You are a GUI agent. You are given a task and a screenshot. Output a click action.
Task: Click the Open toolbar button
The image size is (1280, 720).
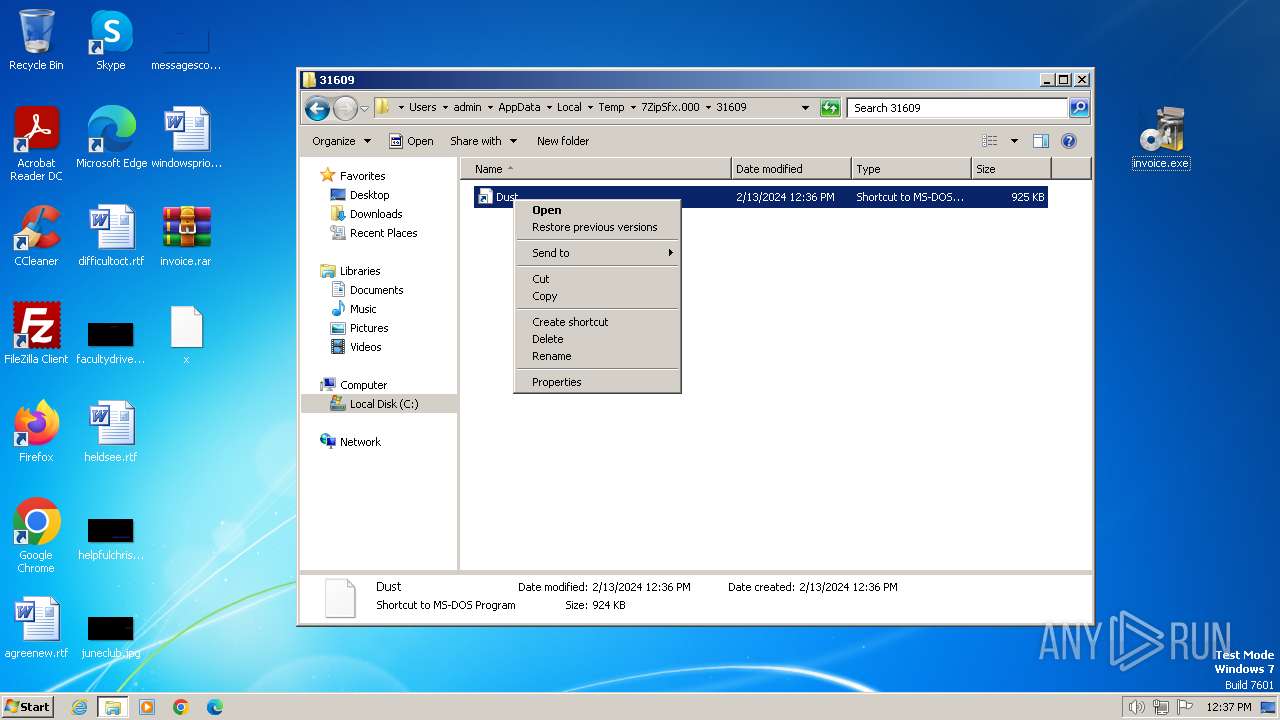pos(411,141)
